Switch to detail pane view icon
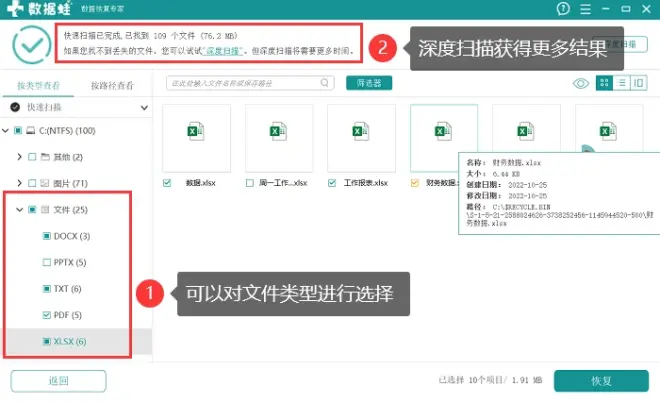This screenshot has width=660, height=403. (638, 83)
